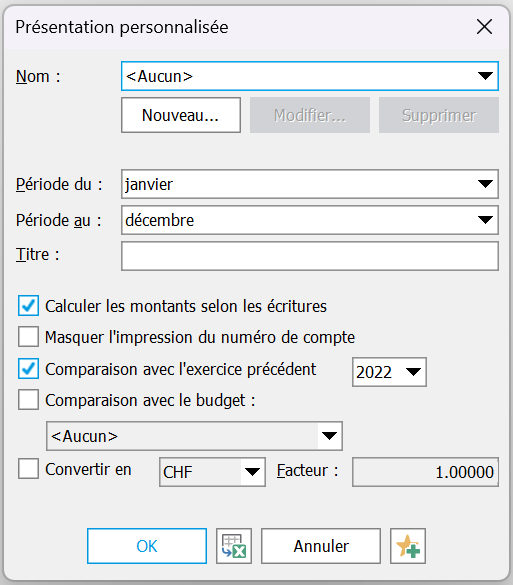This screenshot has height=585, width=513.
Task: Click the Excel export icon button
Action: pos(234,546)
